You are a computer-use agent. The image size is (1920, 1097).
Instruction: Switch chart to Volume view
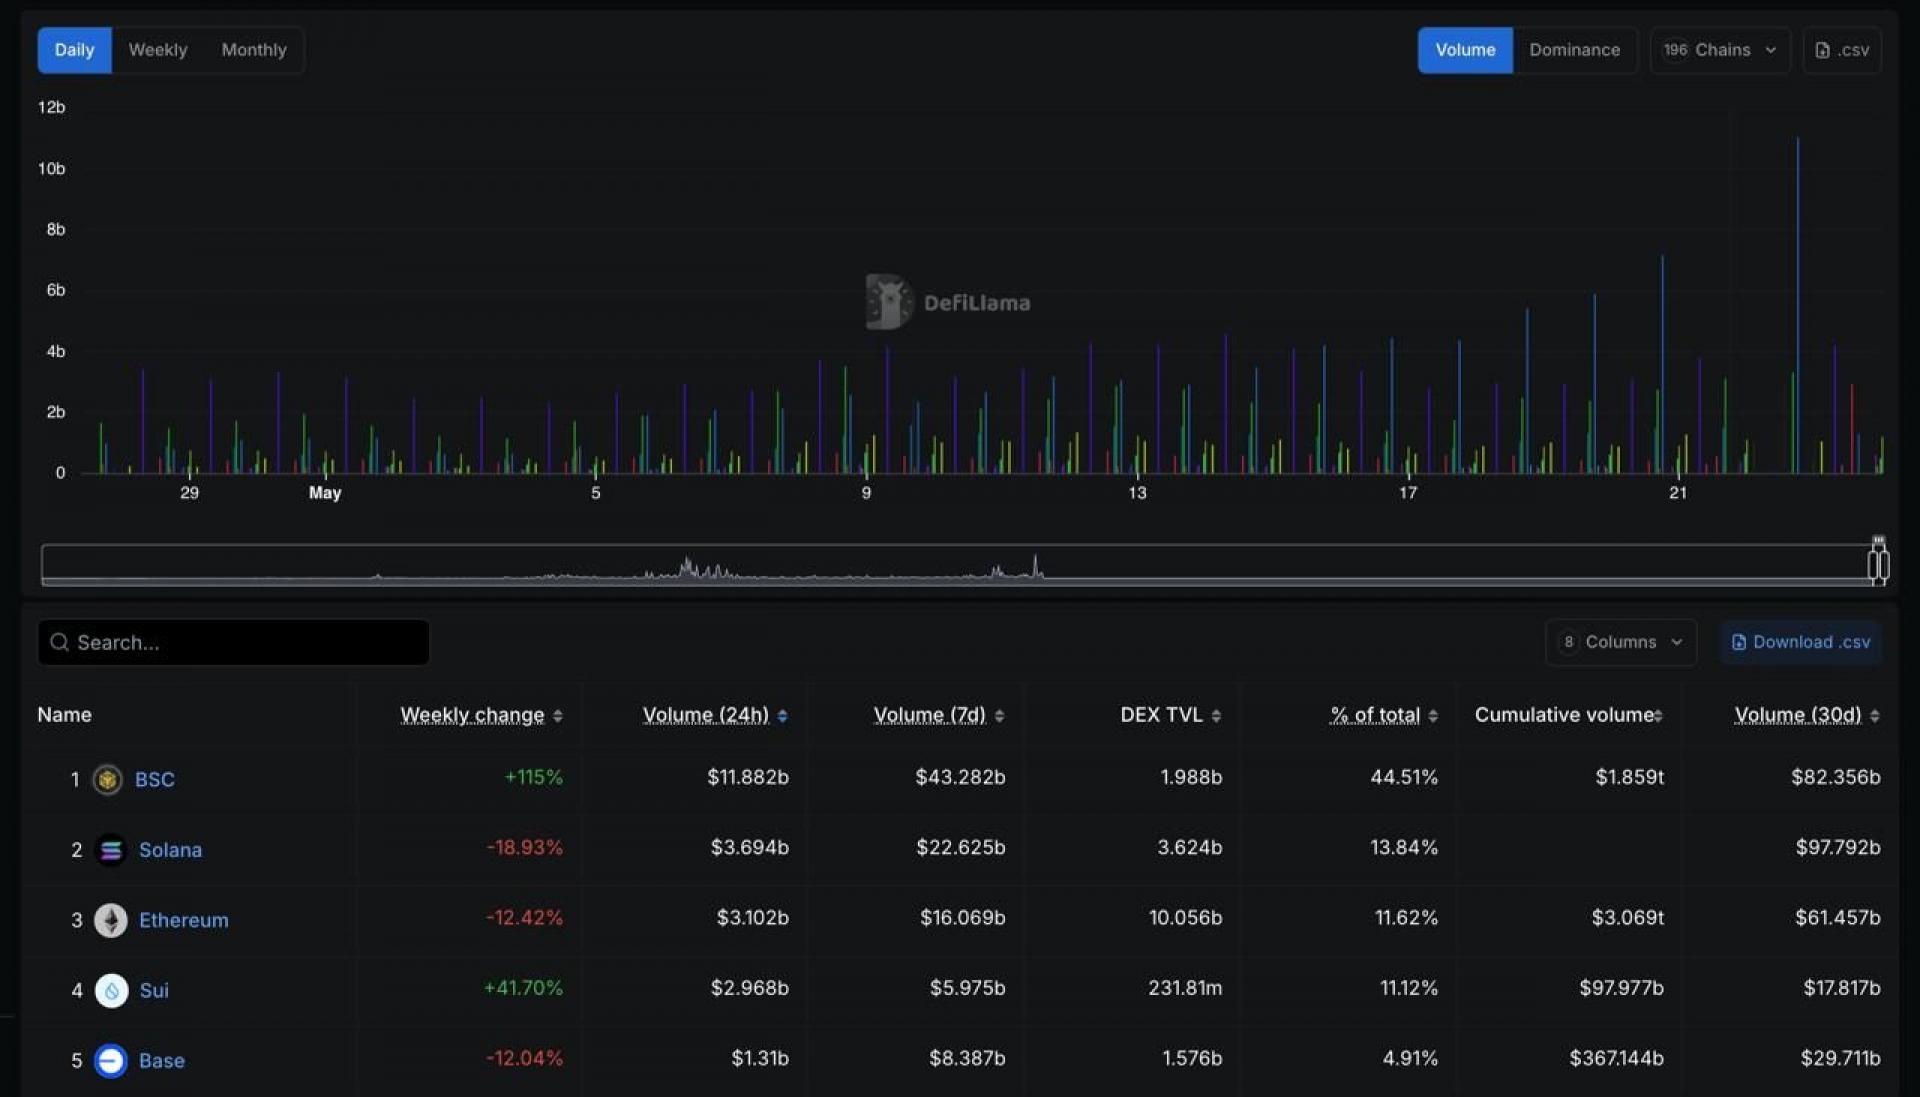click(x=1465, y=50)
